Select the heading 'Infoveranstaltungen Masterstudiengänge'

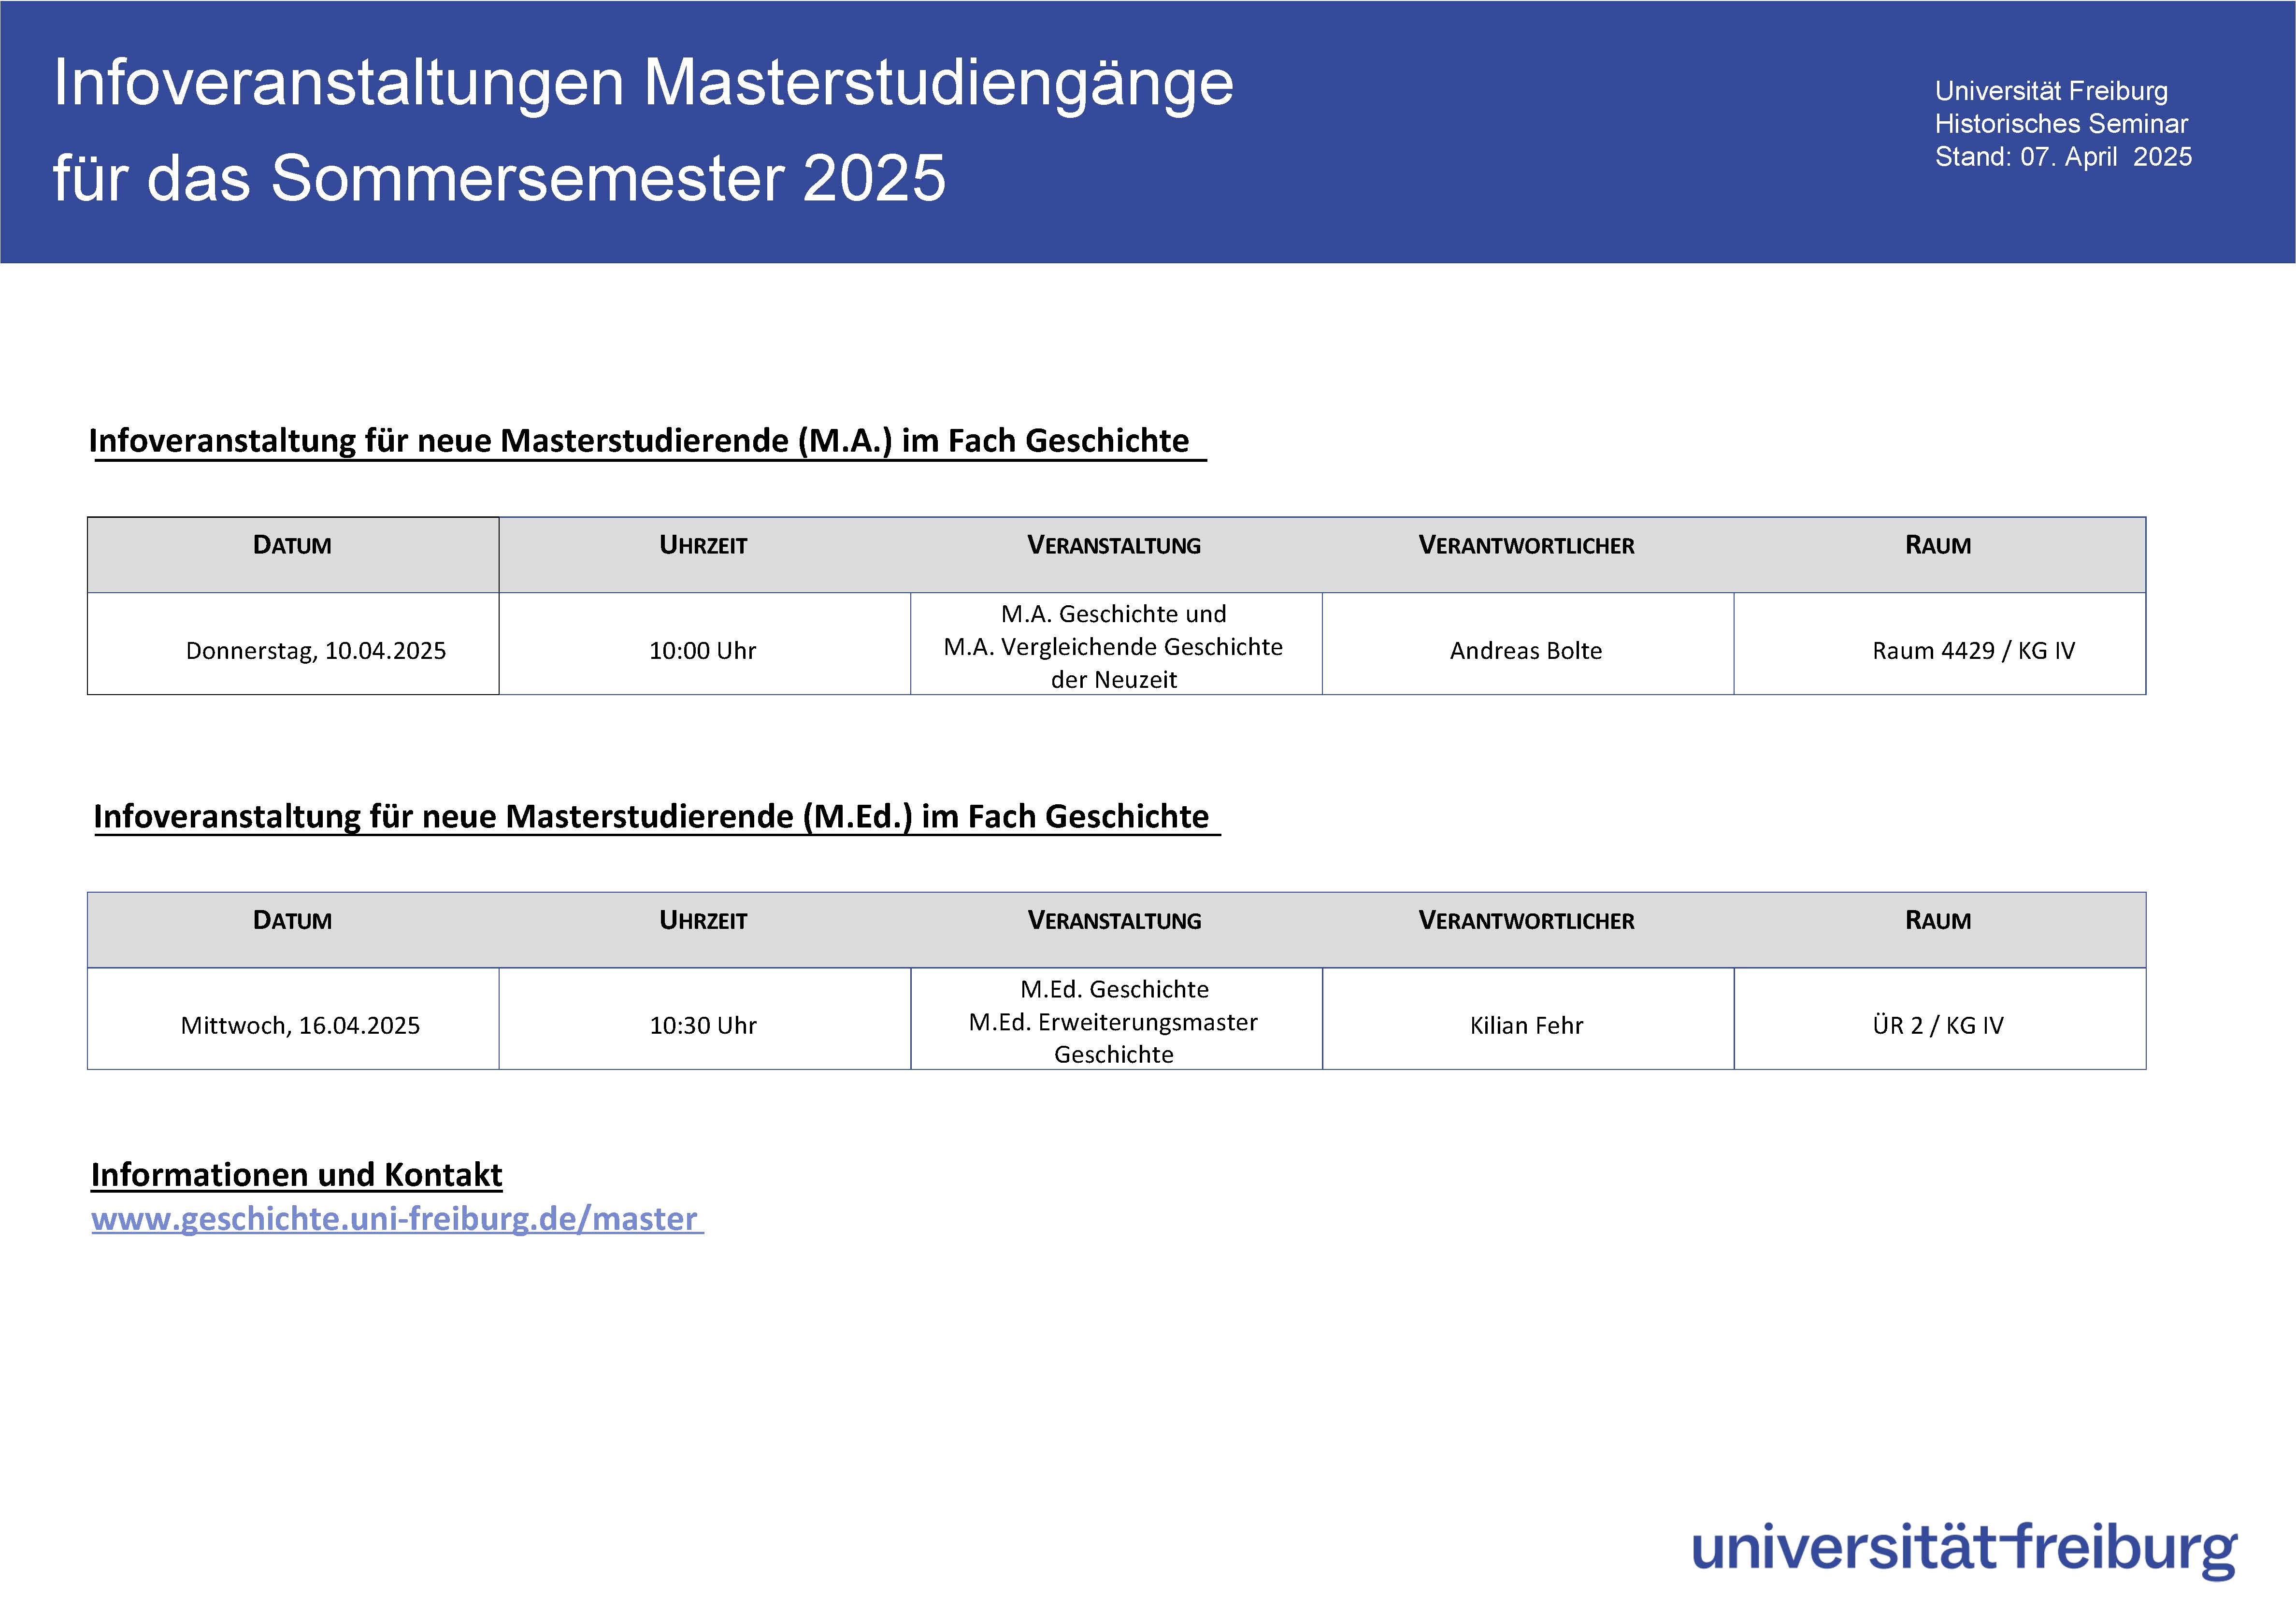(x=644, y=82)
